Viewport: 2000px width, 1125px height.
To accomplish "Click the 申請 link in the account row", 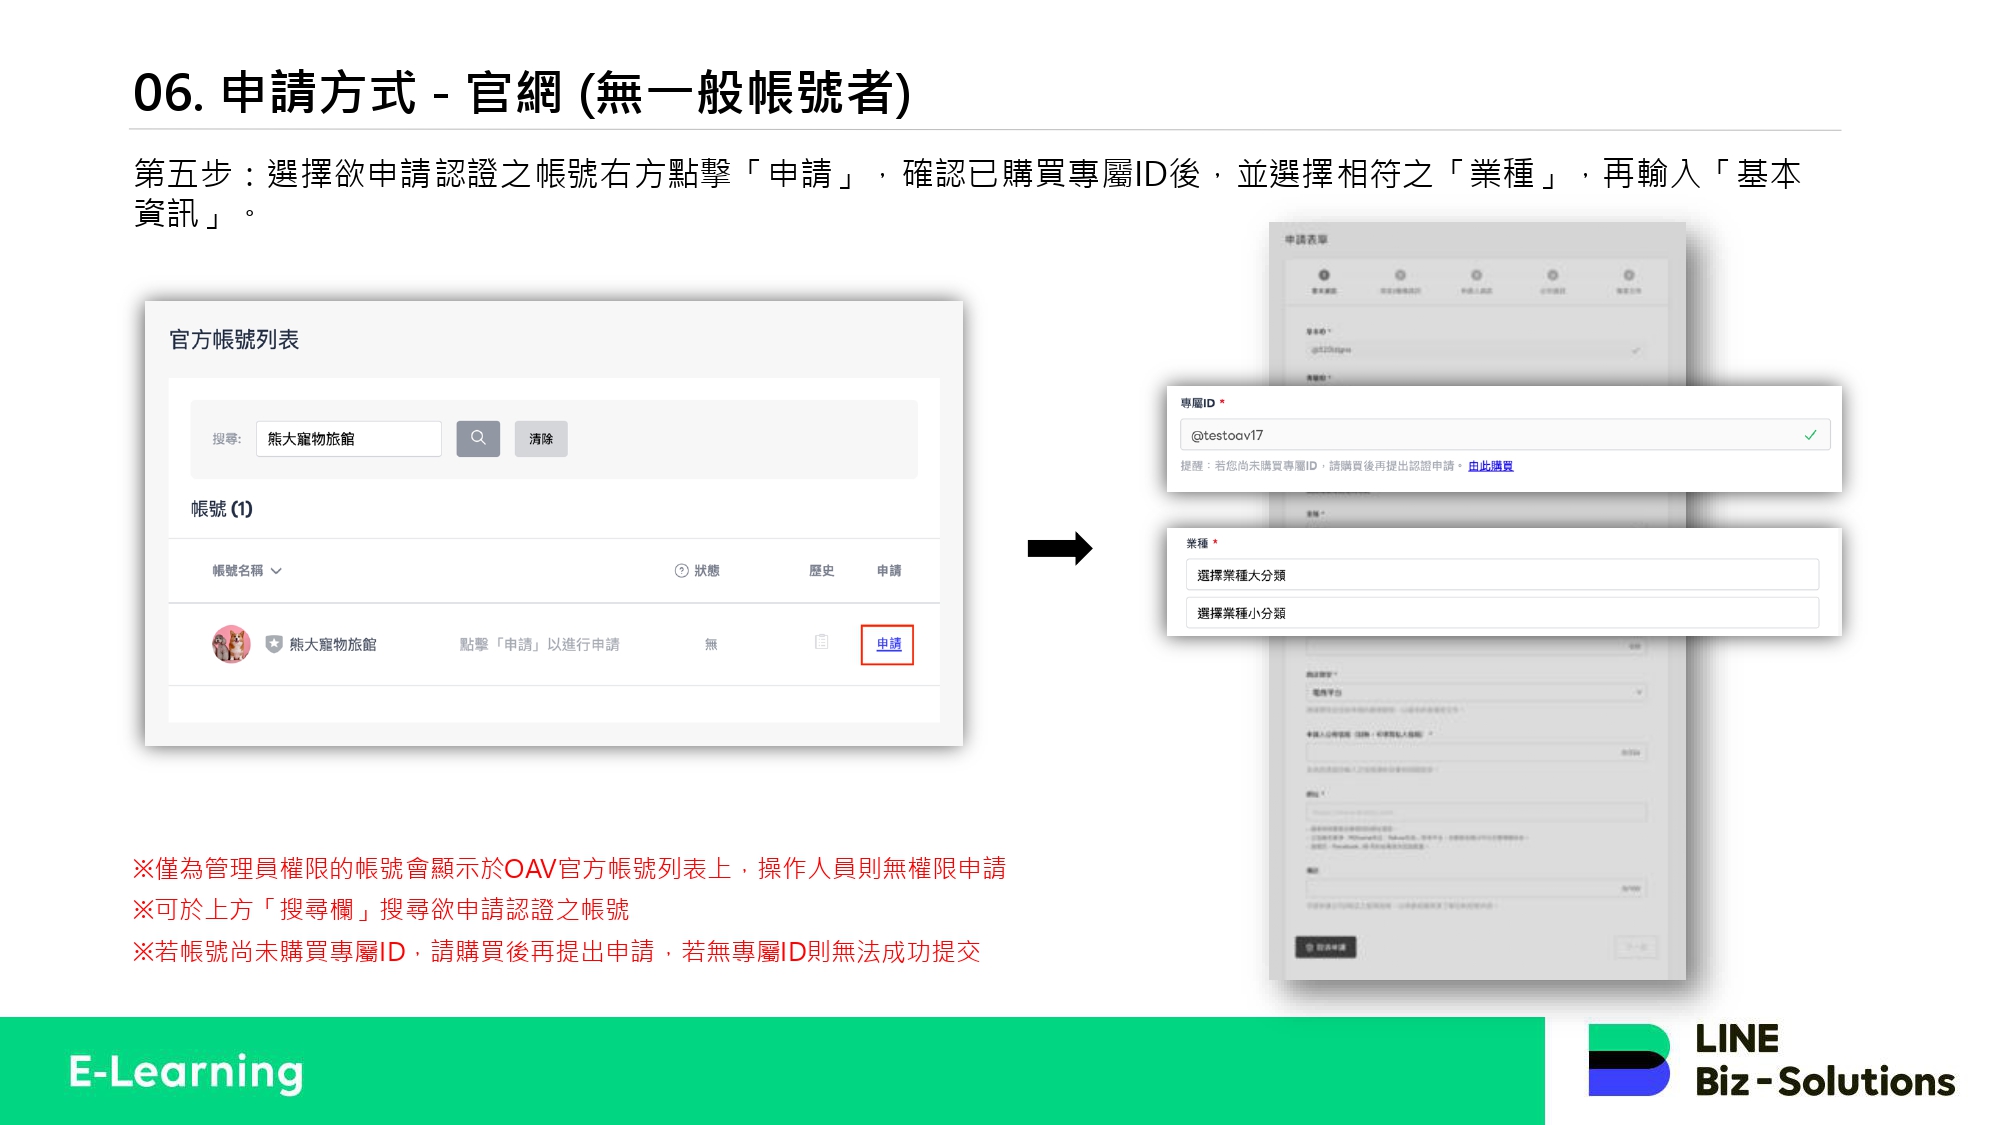I will coord(888,644).
